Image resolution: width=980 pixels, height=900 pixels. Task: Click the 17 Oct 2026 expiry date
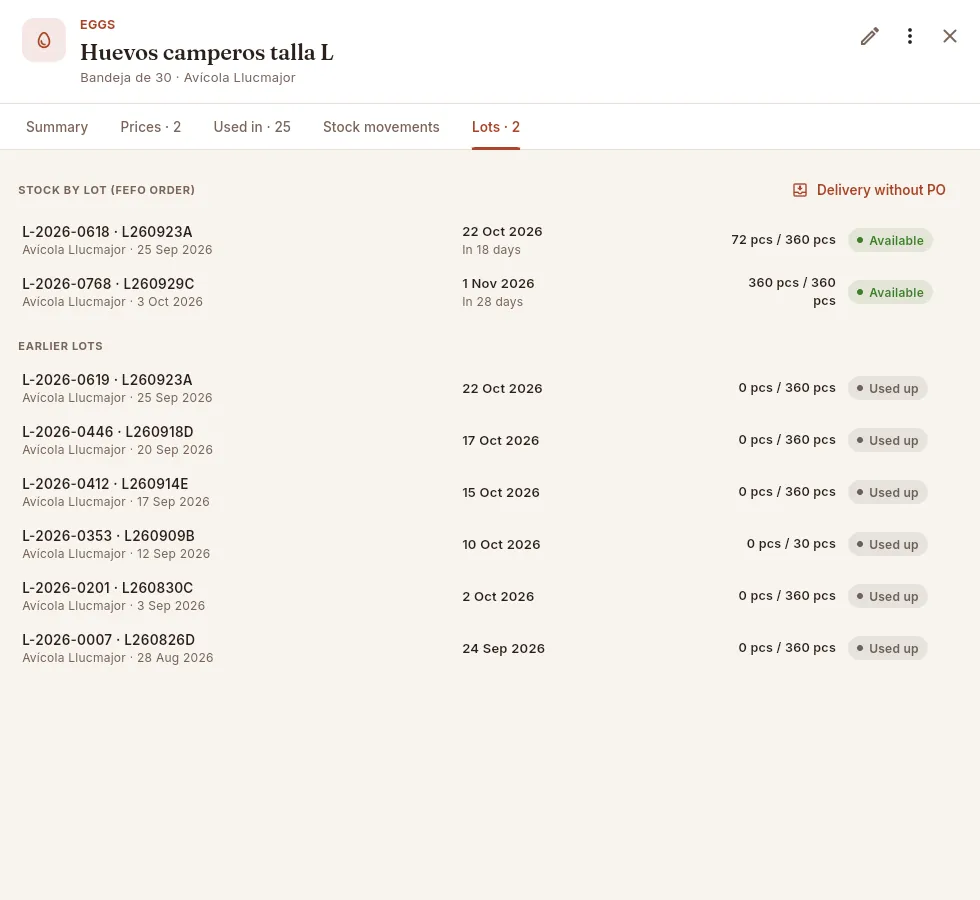point(501,440)
